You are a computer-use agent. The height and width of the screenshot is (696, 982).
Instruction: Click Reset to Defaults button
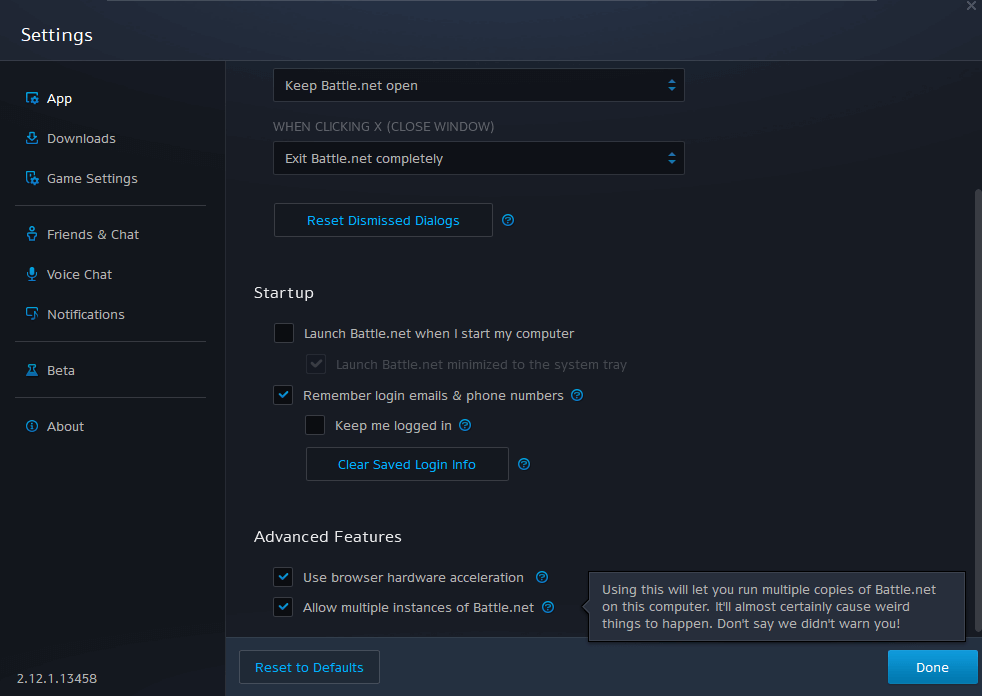309,667
